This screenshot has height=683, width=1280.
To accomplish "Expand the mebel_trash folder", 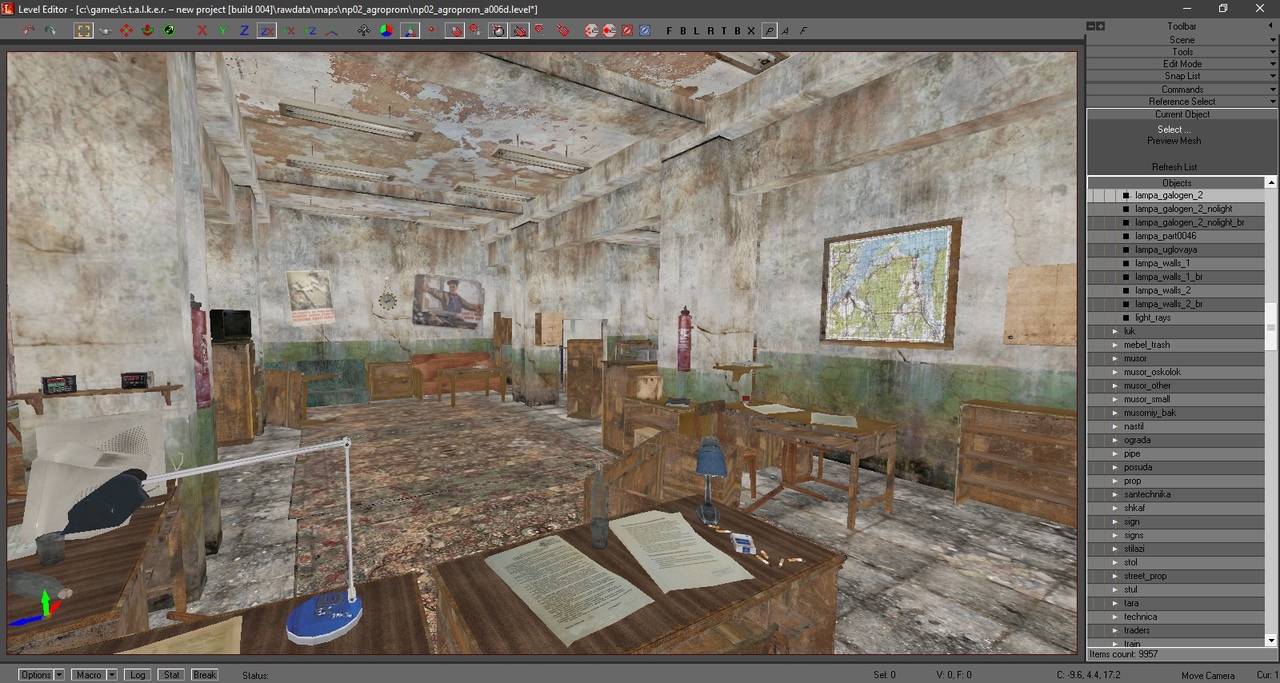I will pos(1115,345).
